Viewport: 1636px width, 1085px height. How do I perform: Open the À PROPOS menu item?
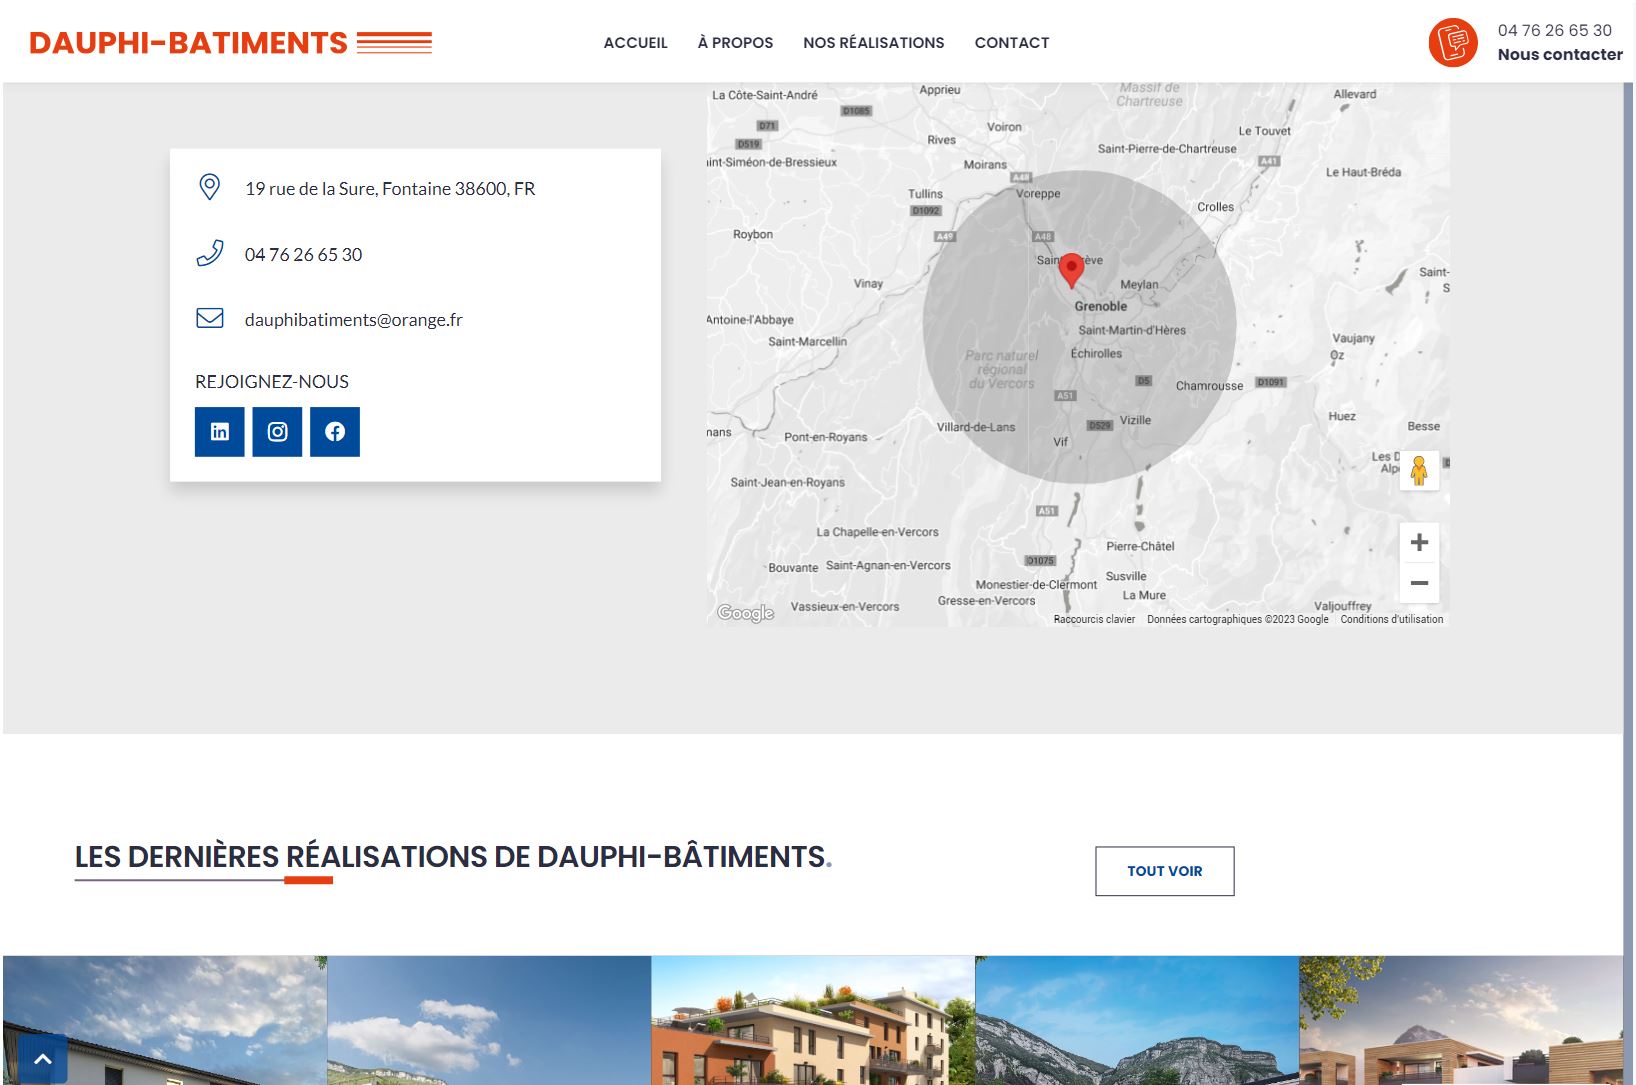tap(735, 43)
